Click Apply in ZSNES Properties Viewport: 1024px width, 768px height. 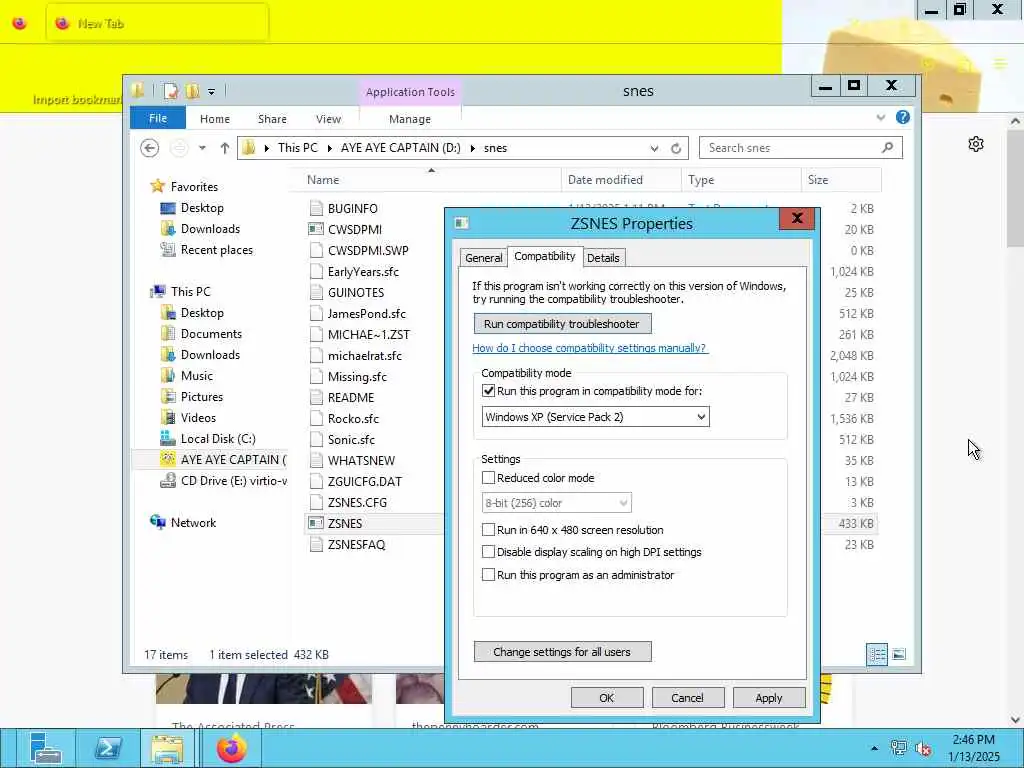(x=769, y=697)
